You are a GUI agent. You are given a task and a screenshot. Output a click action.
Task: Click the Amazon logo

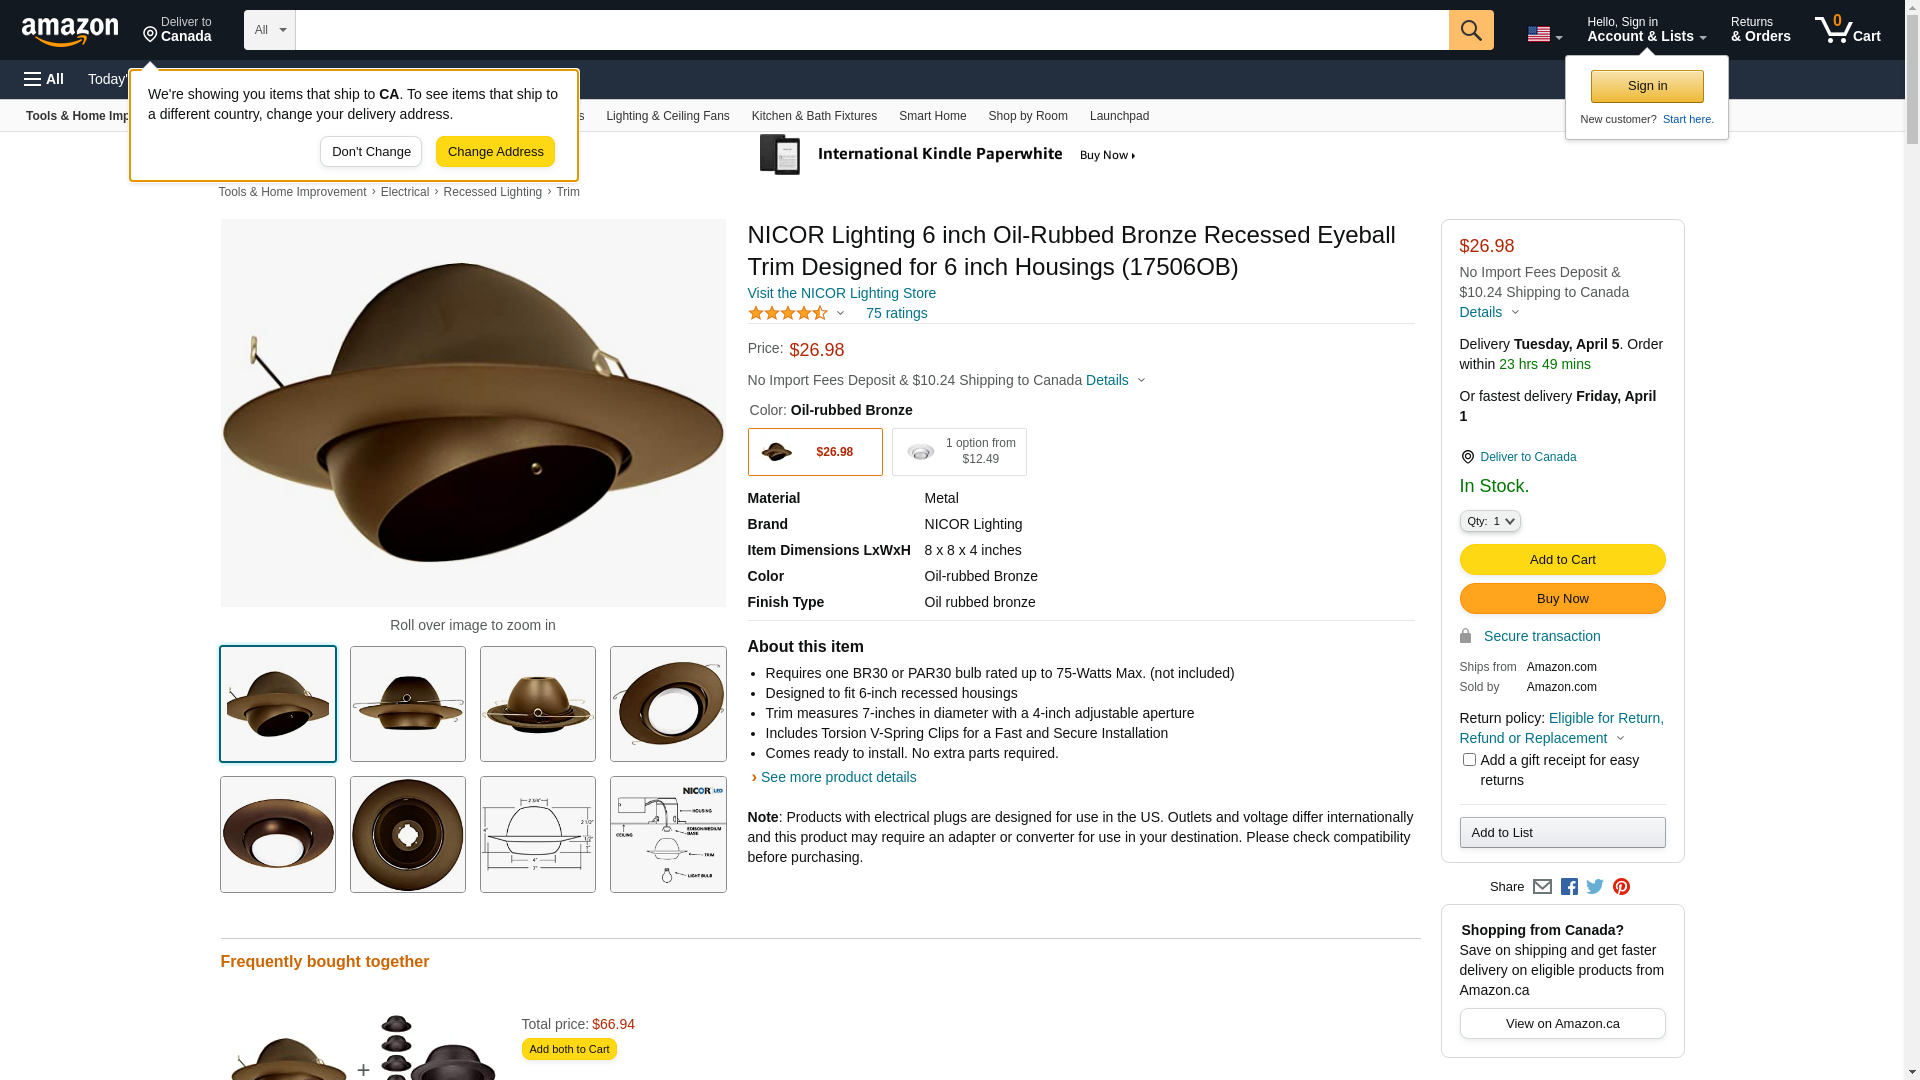(70, 31)
